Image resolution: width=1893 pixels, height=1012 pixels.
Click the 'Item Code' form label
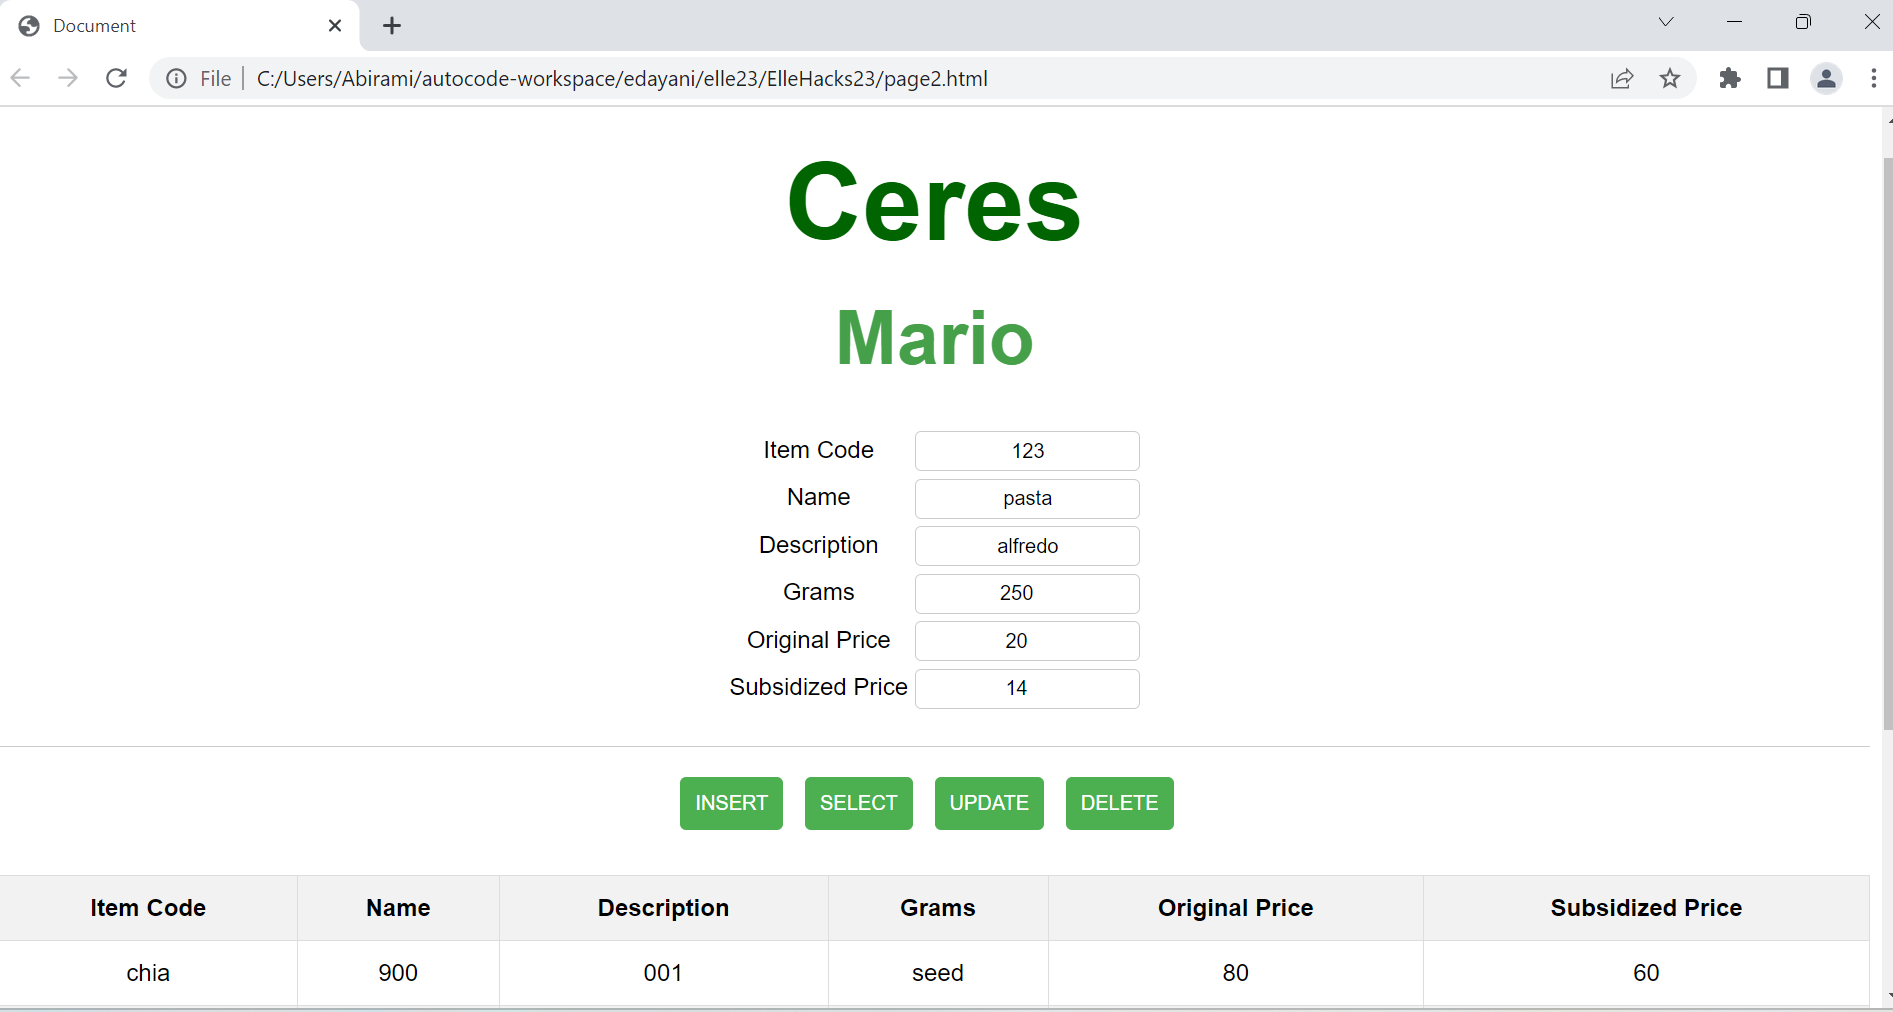(818, 450)
